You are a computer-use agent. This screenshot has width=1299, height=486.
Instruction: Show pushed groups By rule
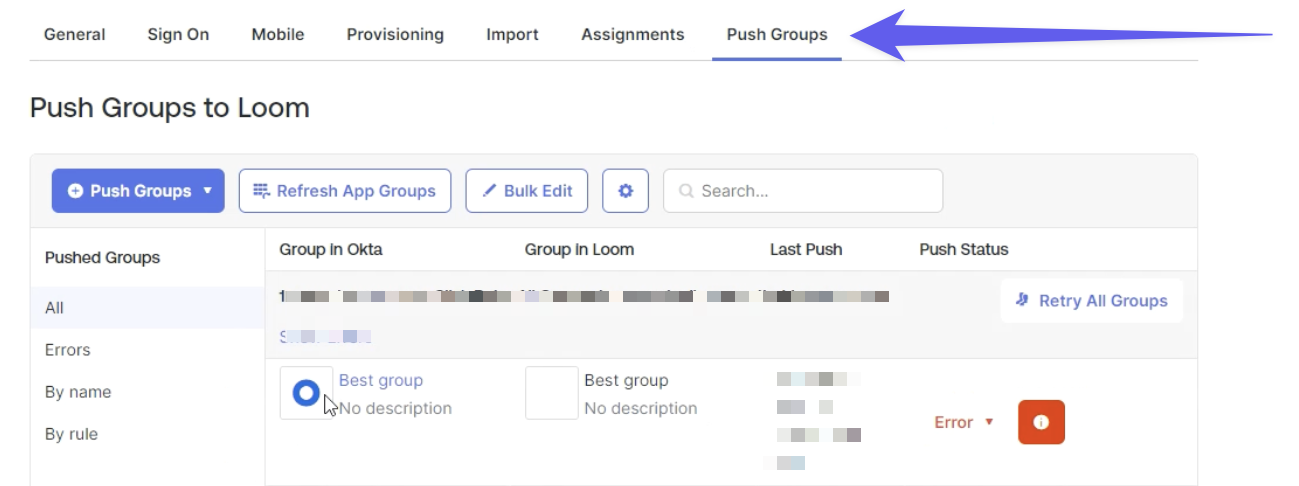(x=72, y=434)
